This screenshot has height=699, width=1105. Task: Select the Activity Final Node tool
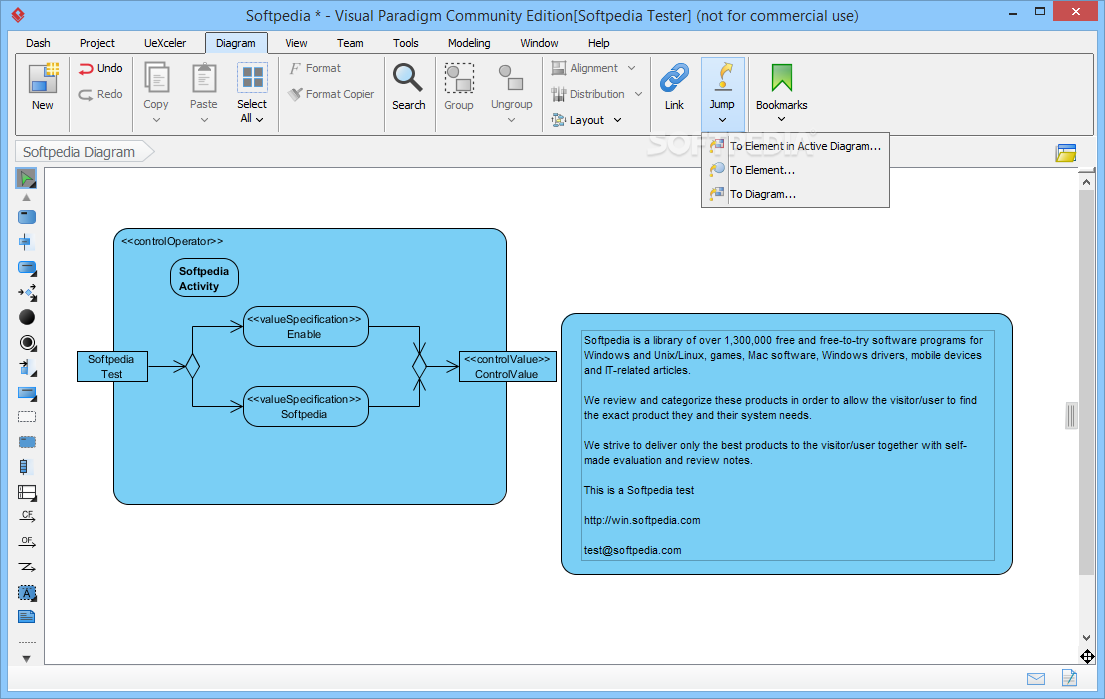27,343
